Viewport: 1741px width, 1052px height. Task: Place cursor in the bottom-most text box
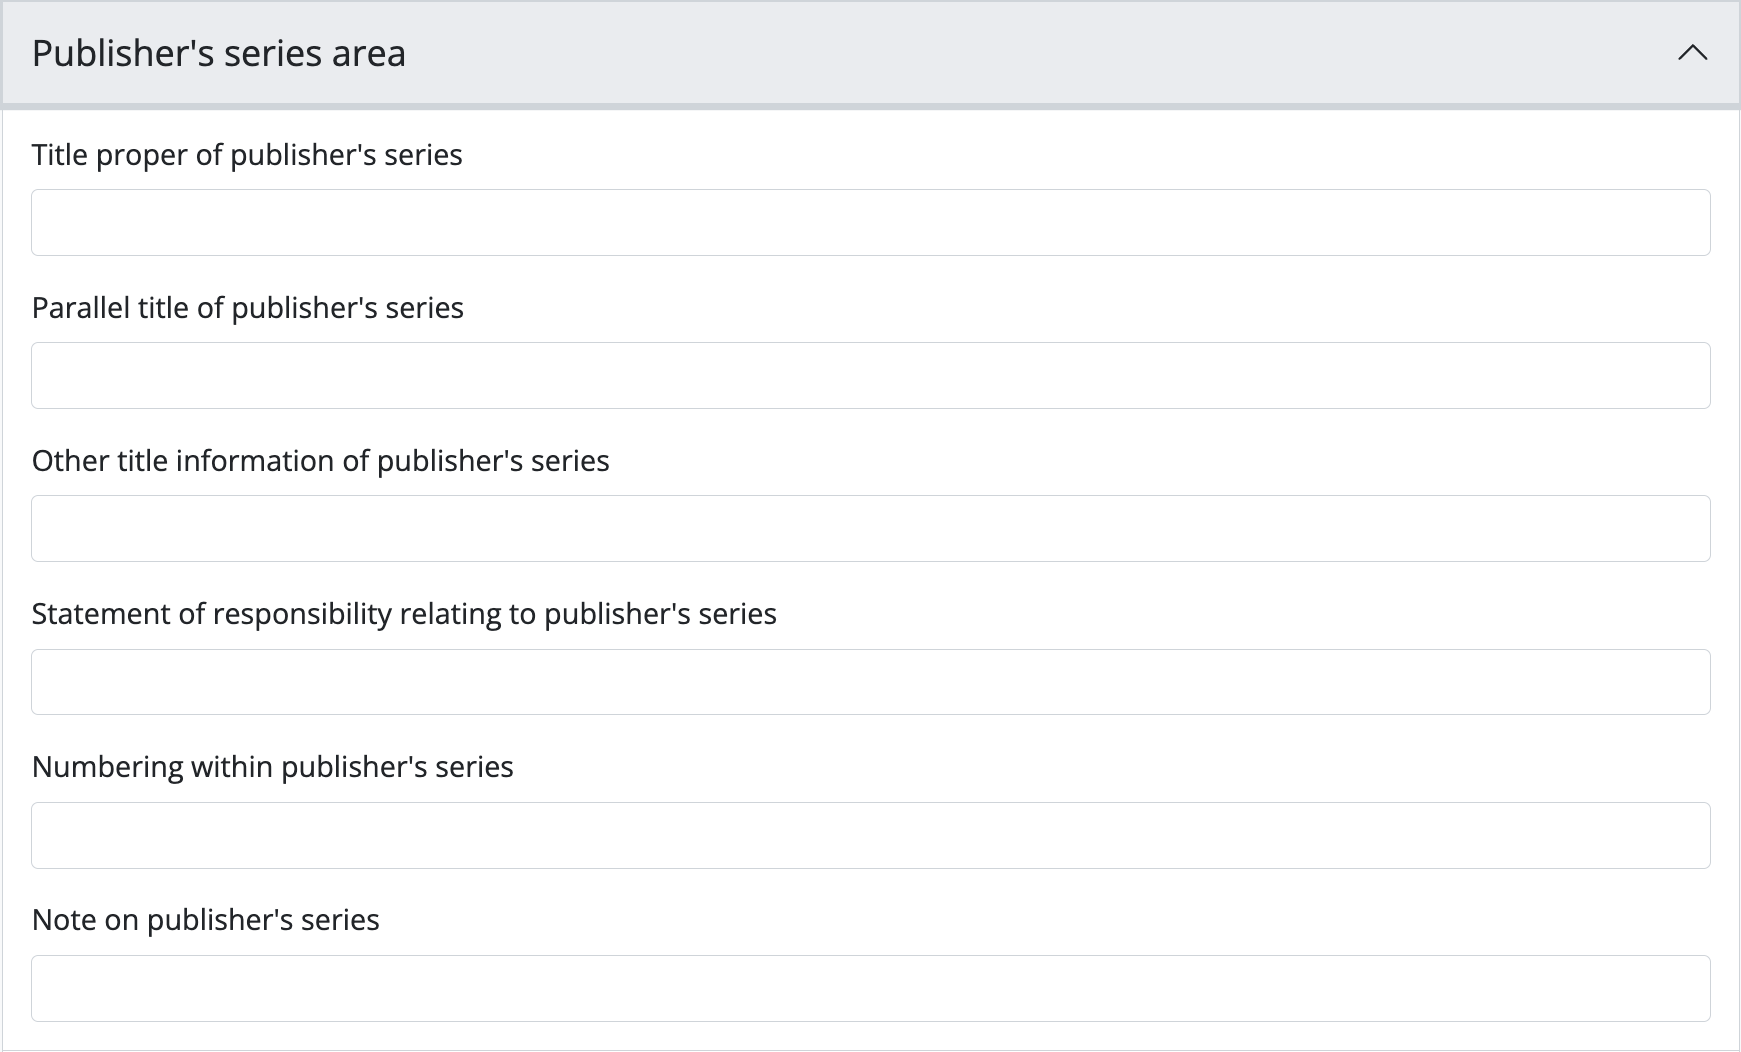tap(870, 988)
